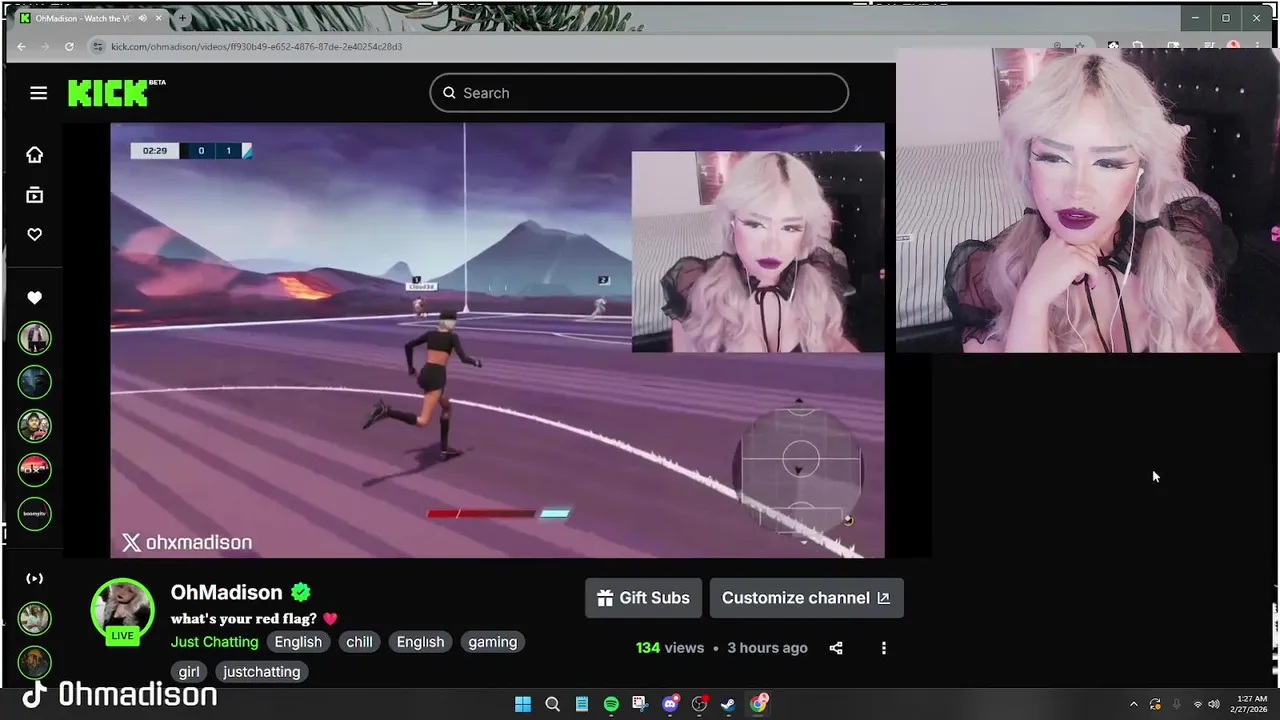
Task: Open volume control in the system tray
Action: [1214, 704]
